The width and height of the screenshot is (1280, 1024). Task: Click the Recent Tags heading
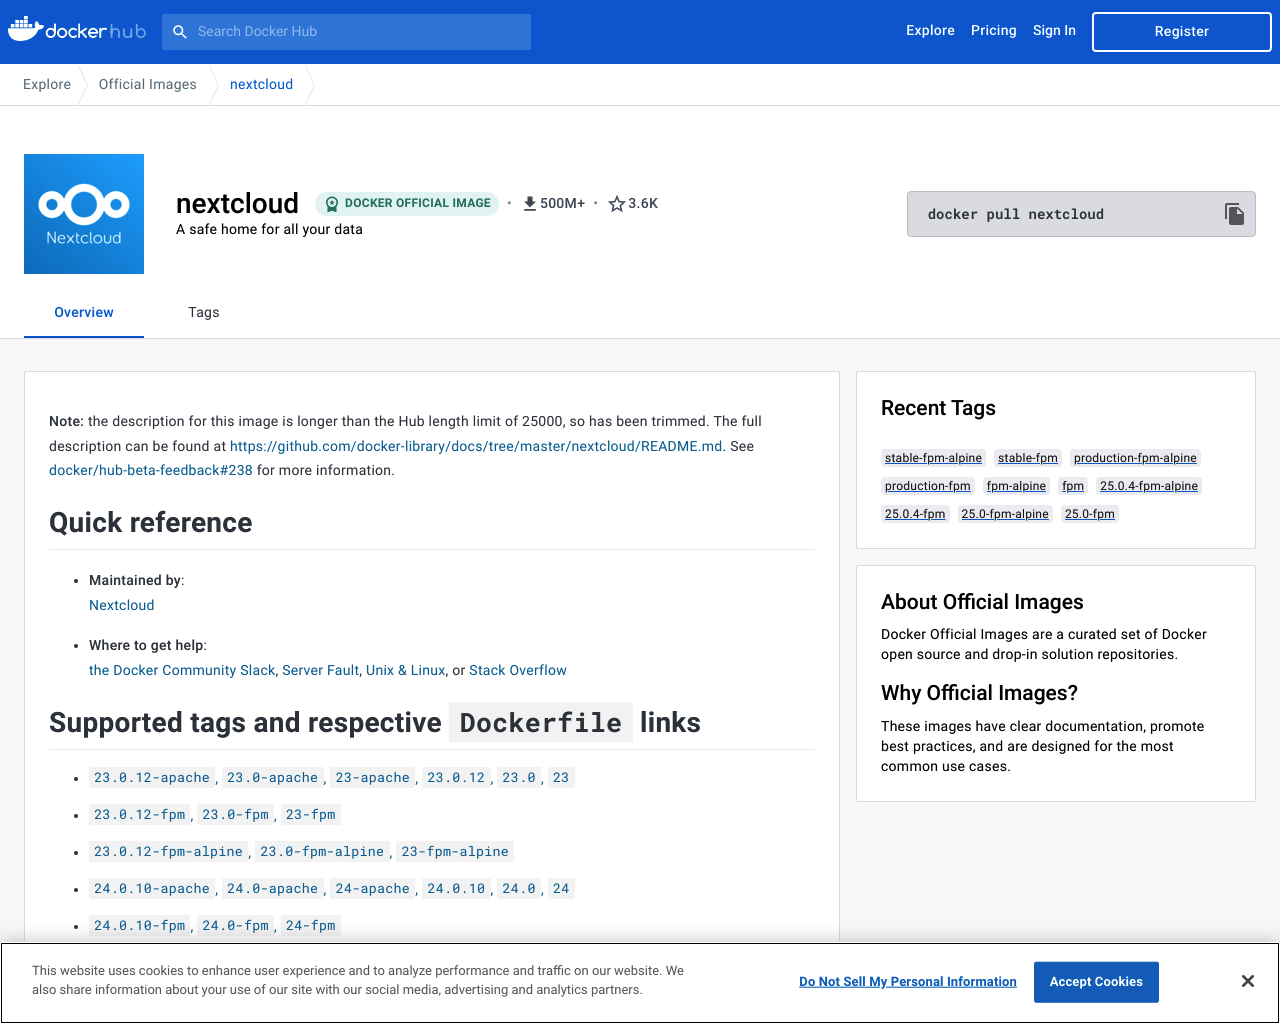click(938, 408)
